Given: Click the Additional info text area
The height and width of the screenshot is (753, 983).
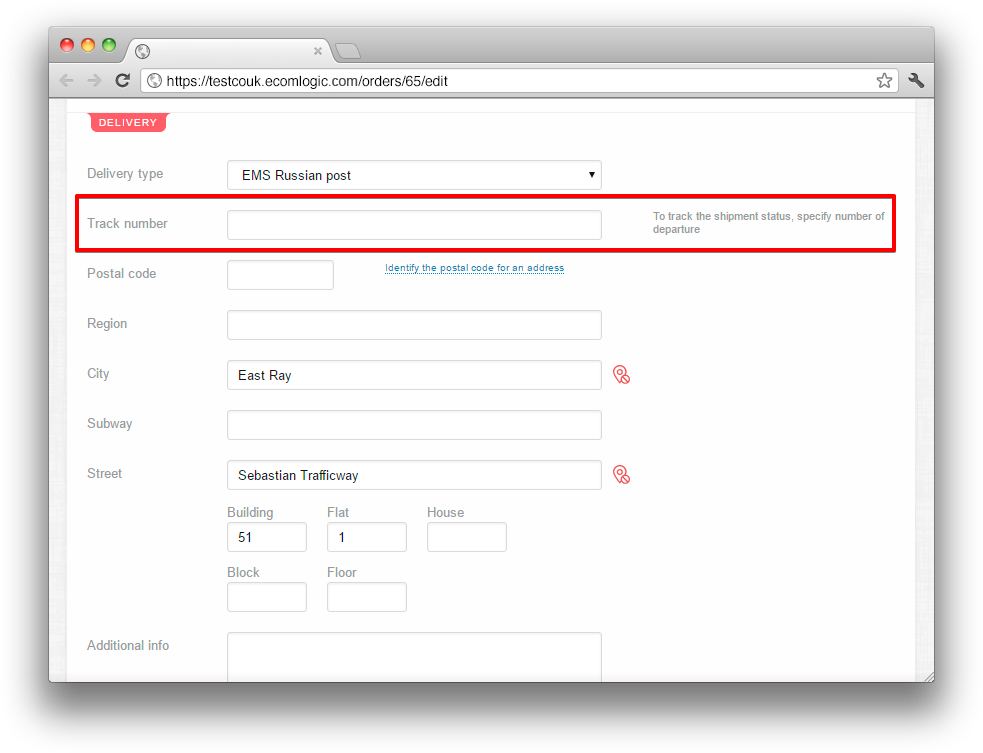Looking at the screenshot, I should pyautogui.click(x=414, y=657).
